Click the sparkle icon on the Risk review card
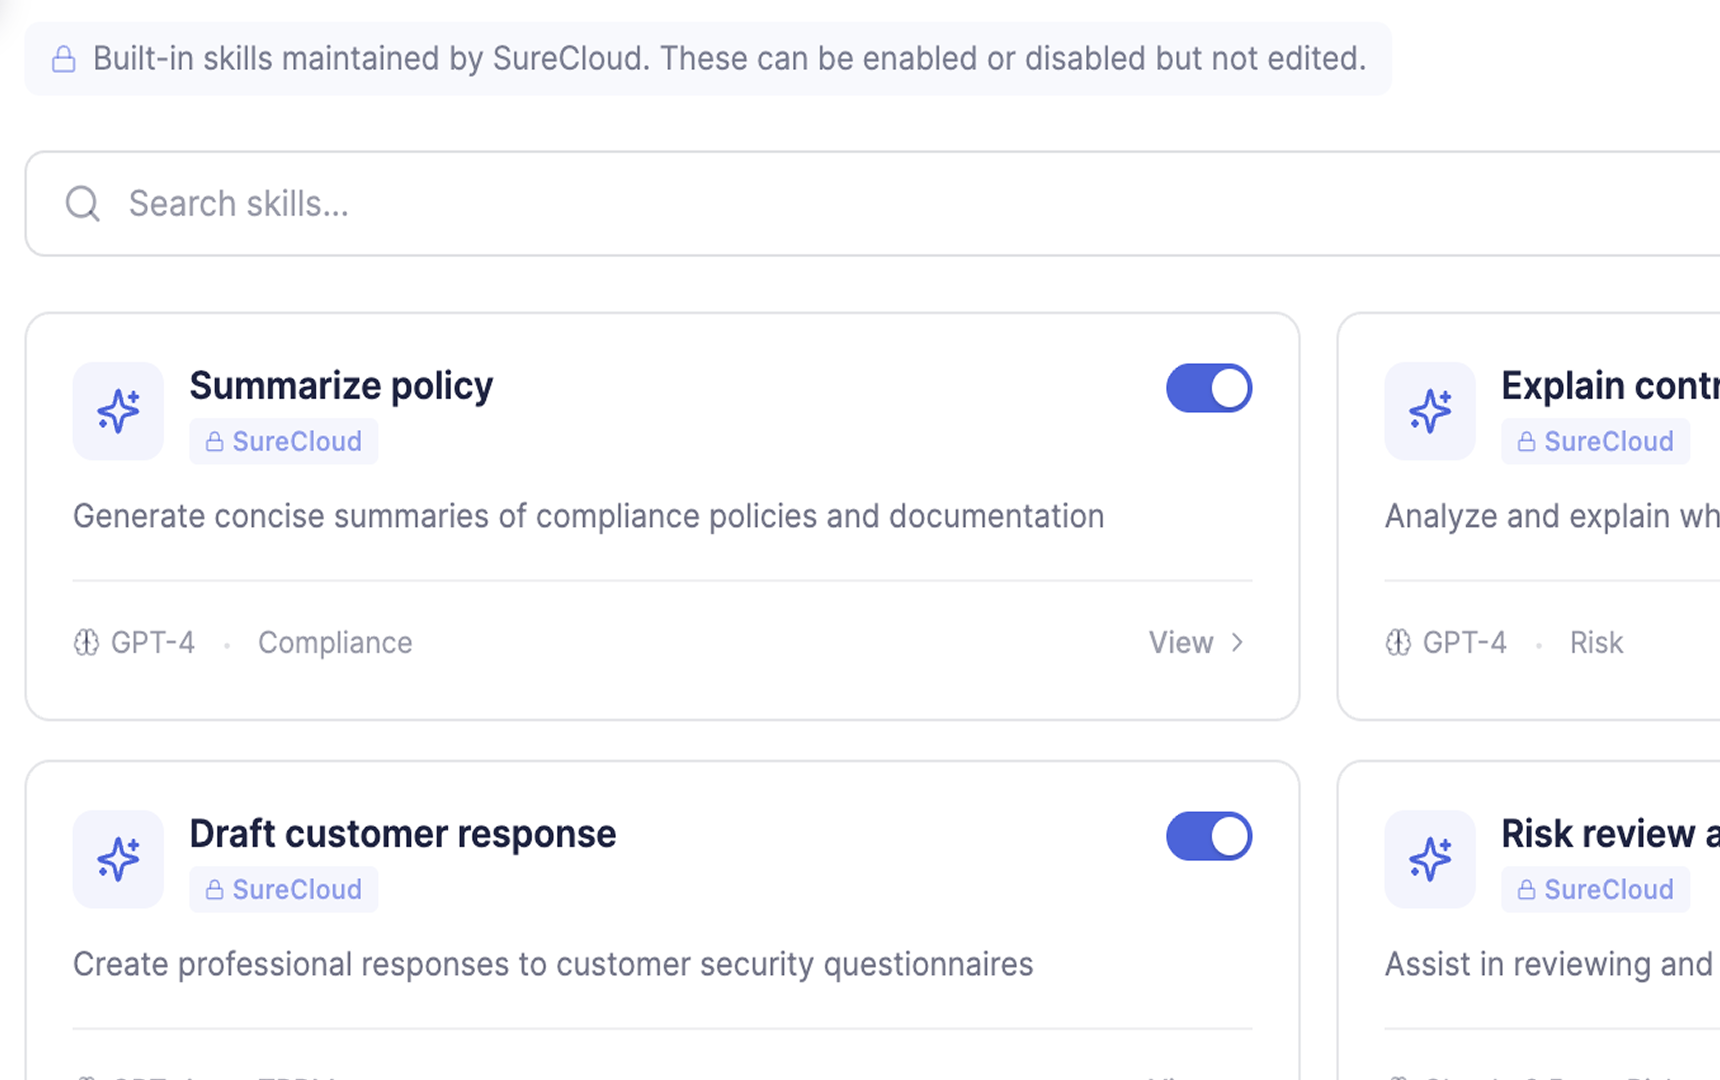Viewport: 1720px width, 1080px height. pyautogui.click(x=1430, y=859)
